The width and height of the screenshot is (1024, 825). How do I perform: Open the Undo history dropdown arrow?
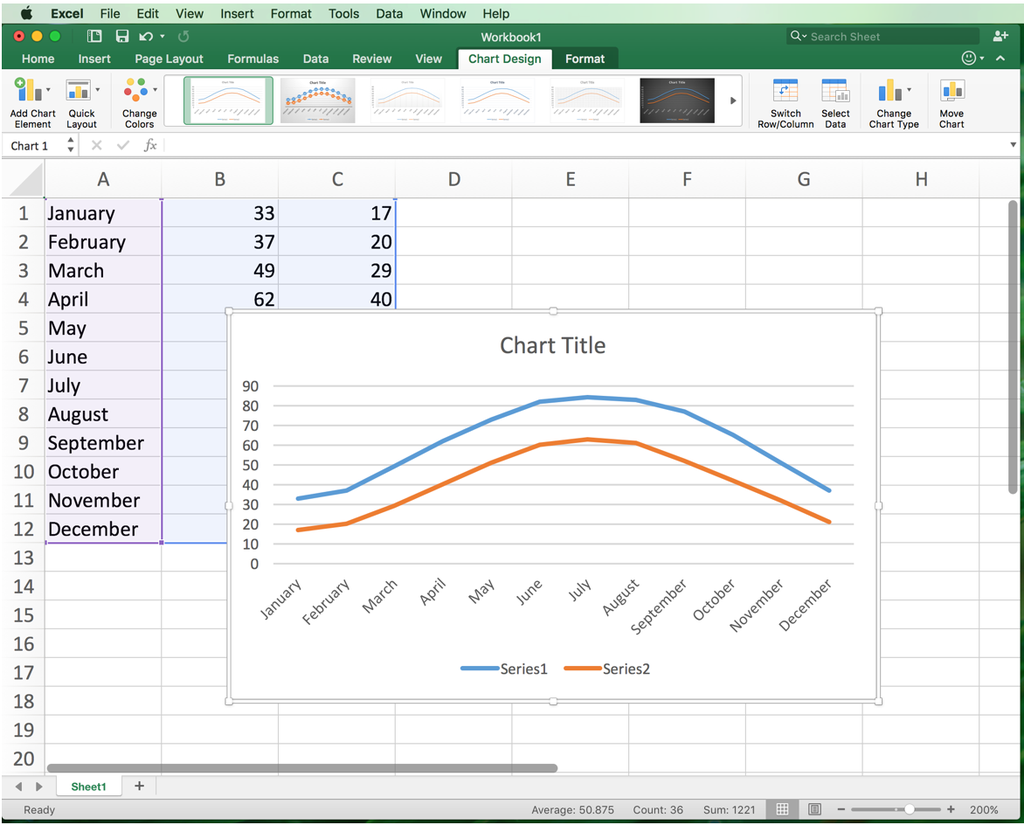point(162,37)
